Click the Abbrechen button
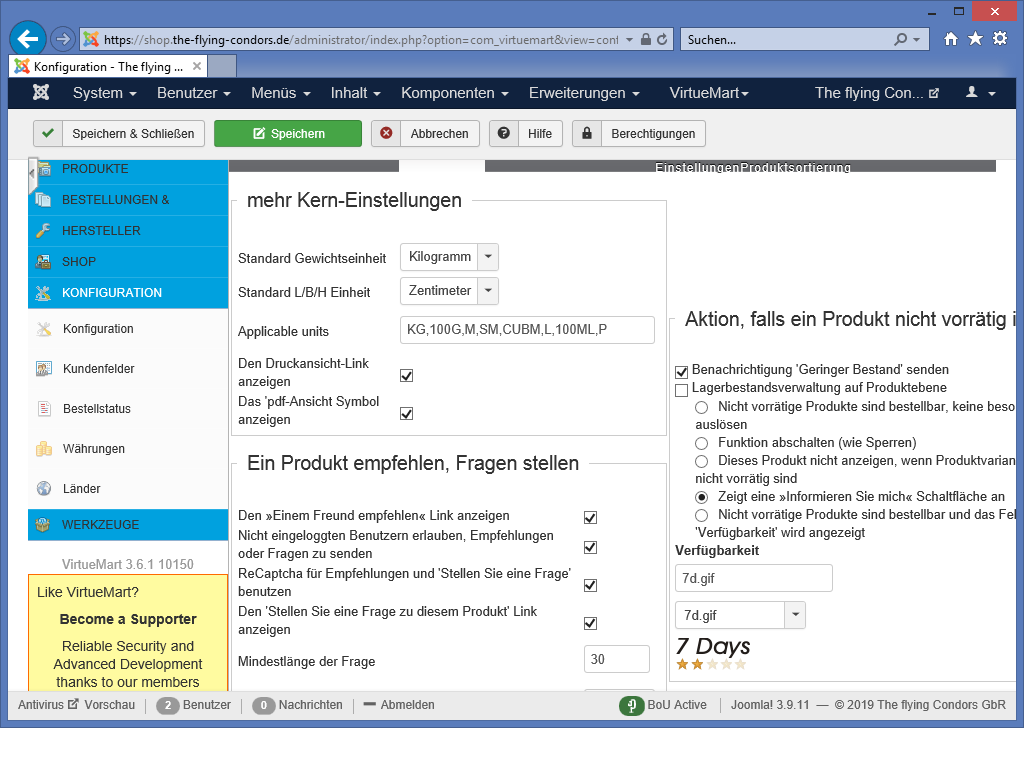 (425, 134)
